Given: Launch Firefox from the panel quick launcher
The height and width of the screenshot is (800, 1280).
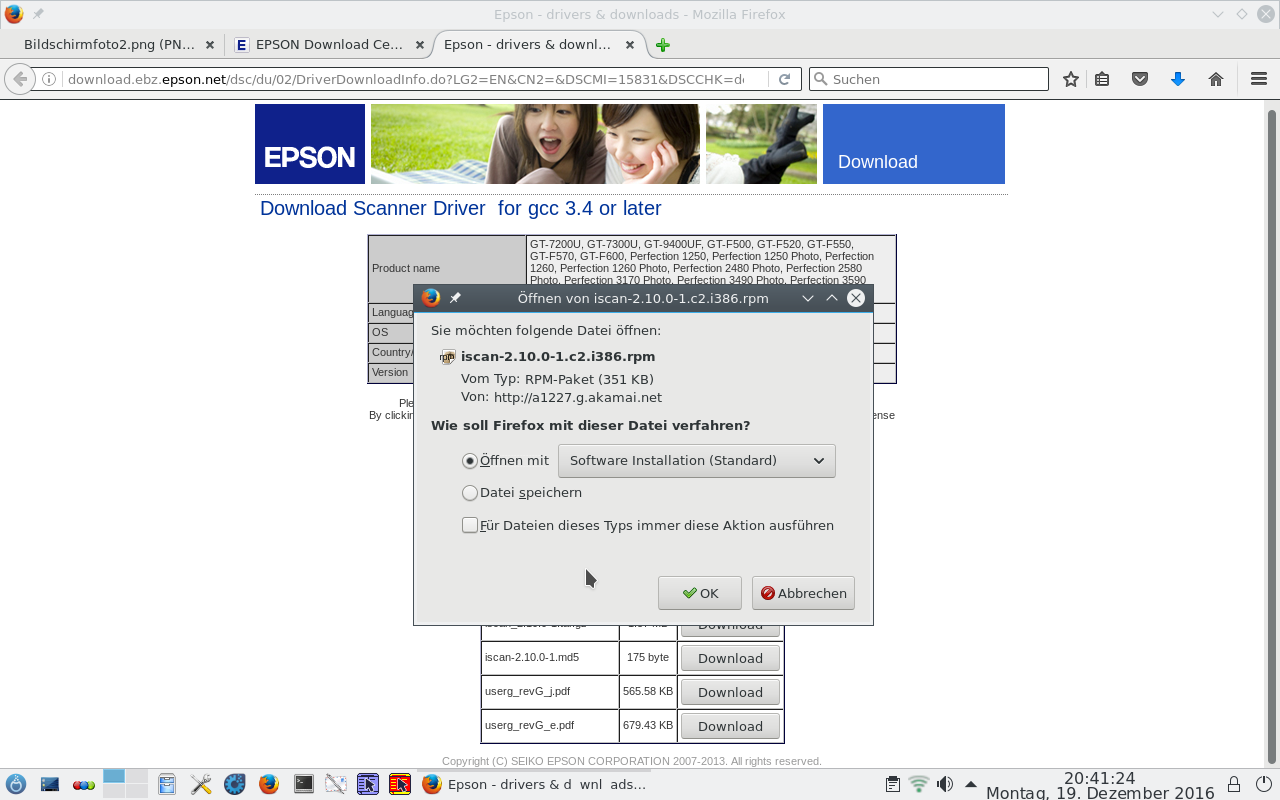Looking at the screenshot, I should [x=268, y=784].
